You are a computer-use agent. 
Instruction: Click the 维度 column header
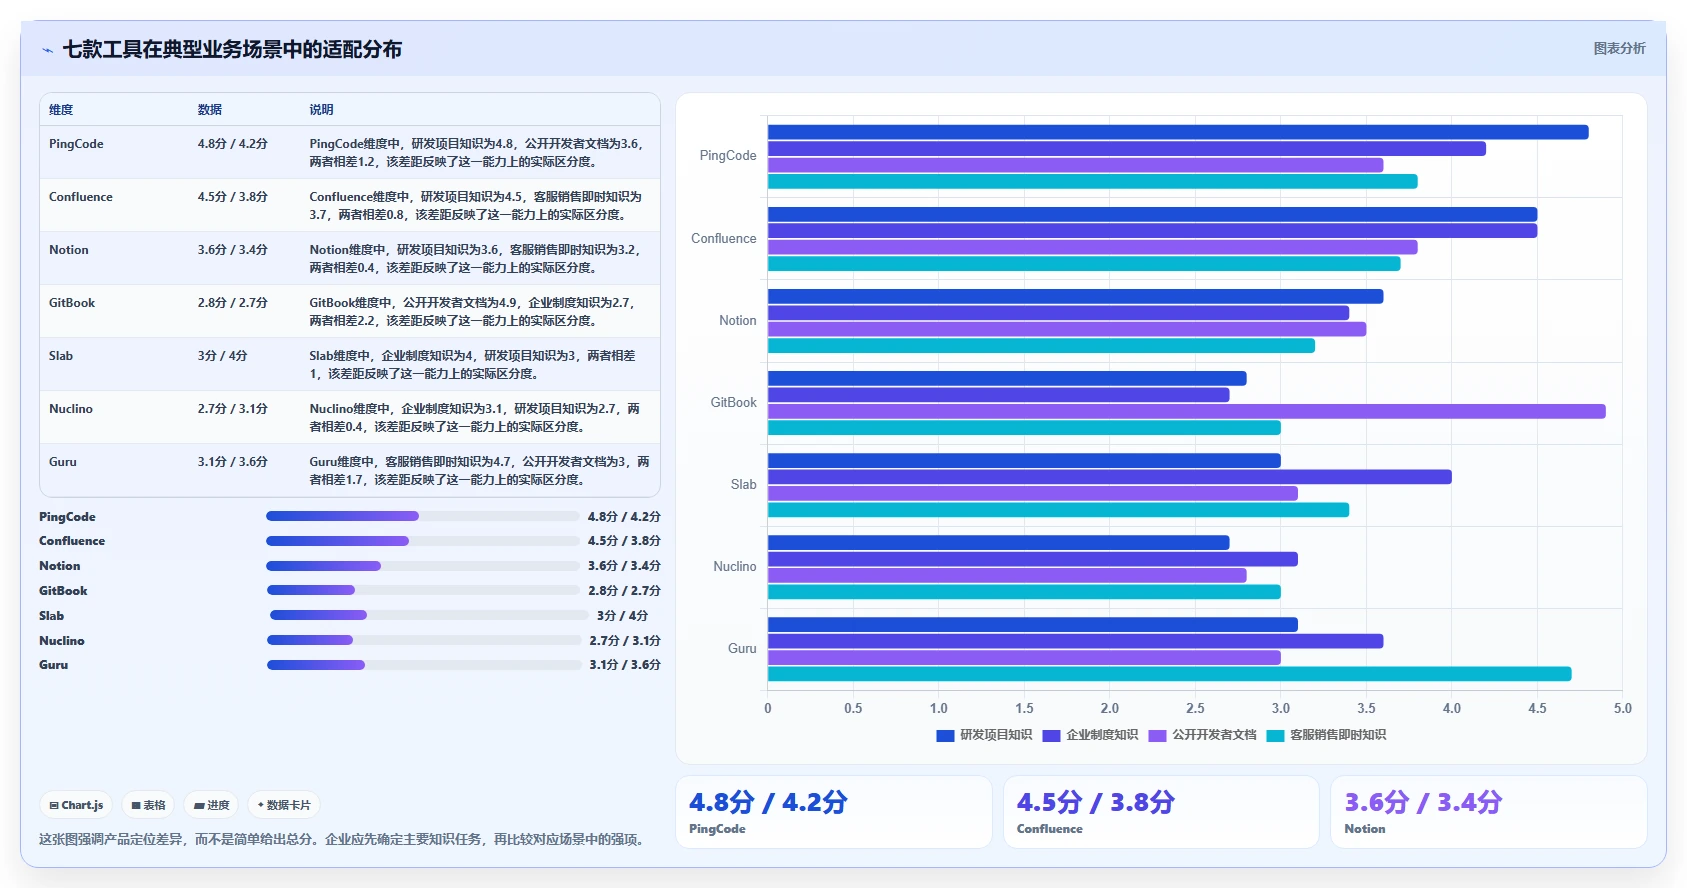click(x=61, y=110)
